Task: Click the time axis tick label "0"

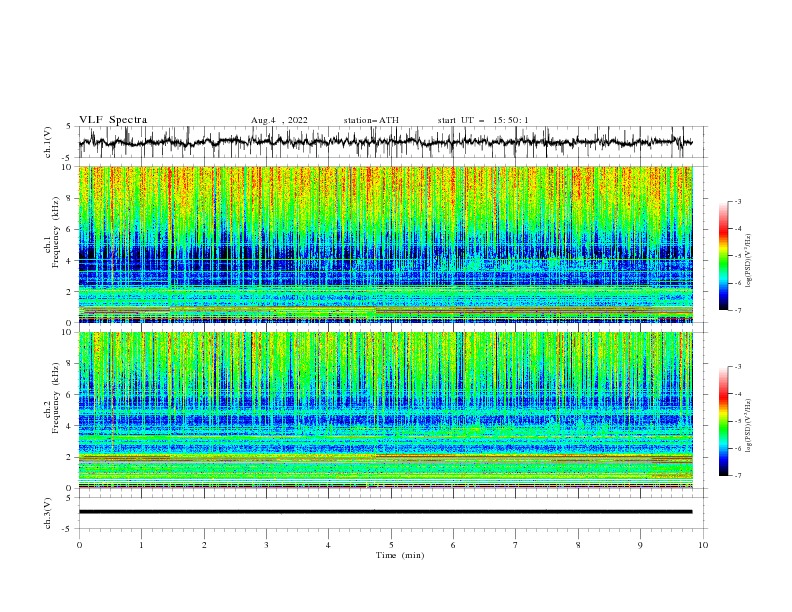Action: (79, 545)
